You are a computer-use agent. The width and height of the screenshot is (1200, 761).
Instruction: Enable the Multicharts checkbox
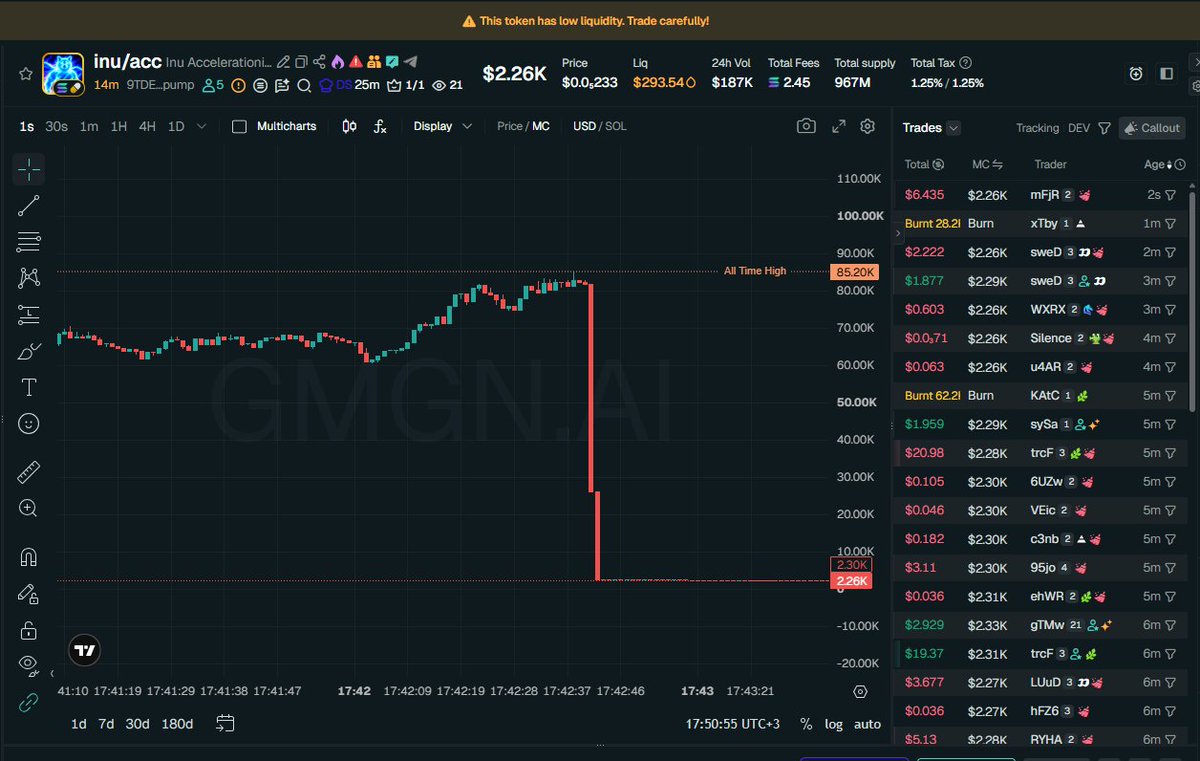tap(239, 126)
